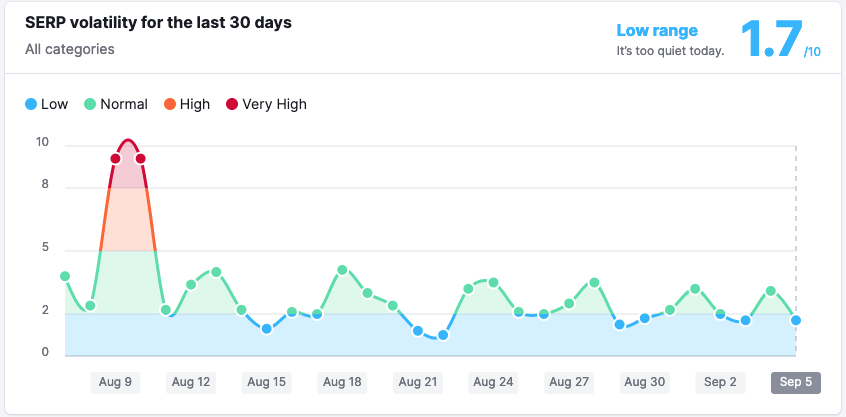Screen dimensions: 846x417
Task: Click the "SERP volatility for the last 30 days" title
Action: click(x=158, y=22)
